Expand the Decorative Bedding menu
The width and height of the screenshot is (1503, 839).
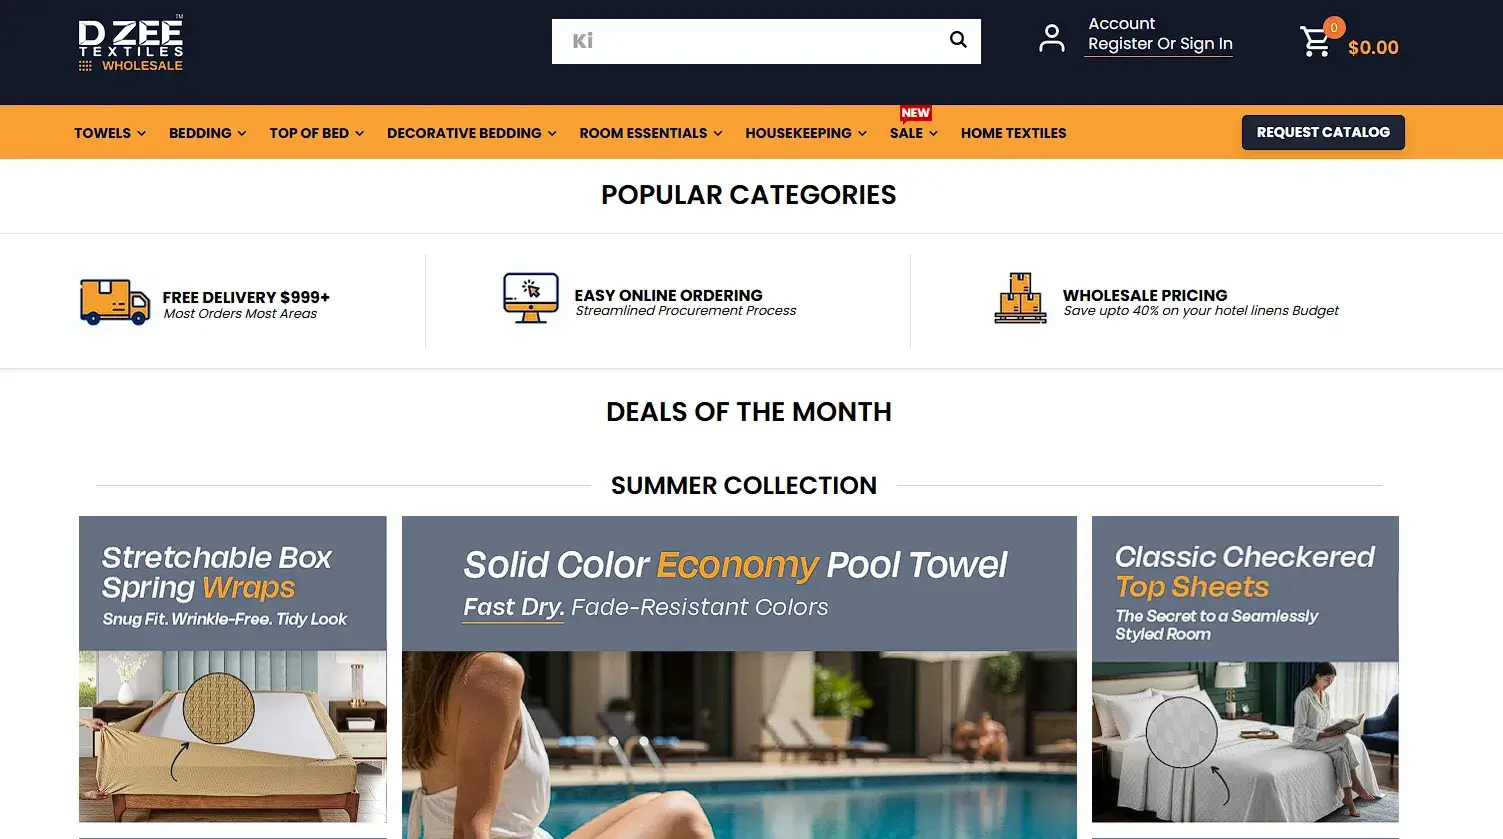click(x=472, y=133)
